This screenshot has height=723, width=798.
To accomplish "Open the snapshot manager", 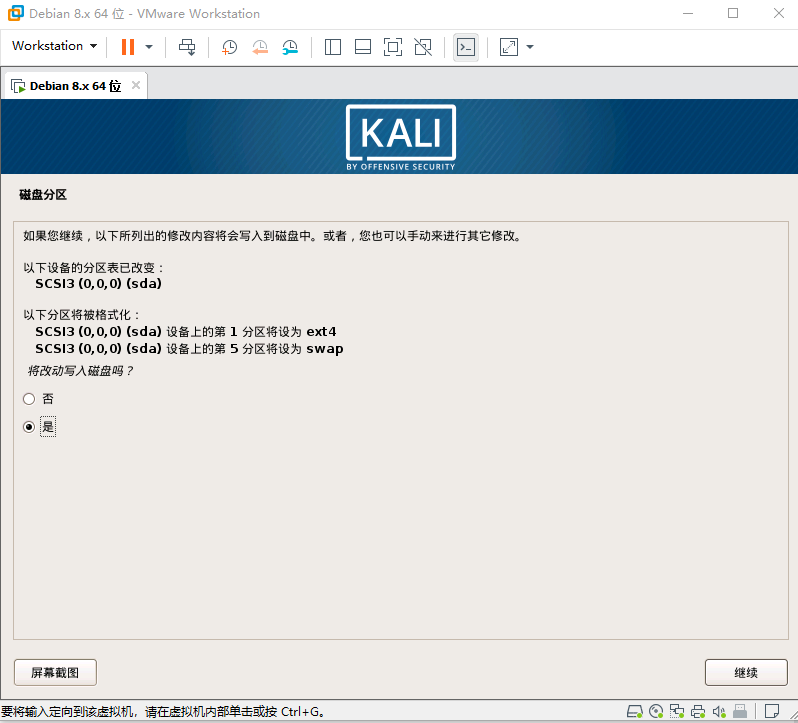I will coord(290,47).
